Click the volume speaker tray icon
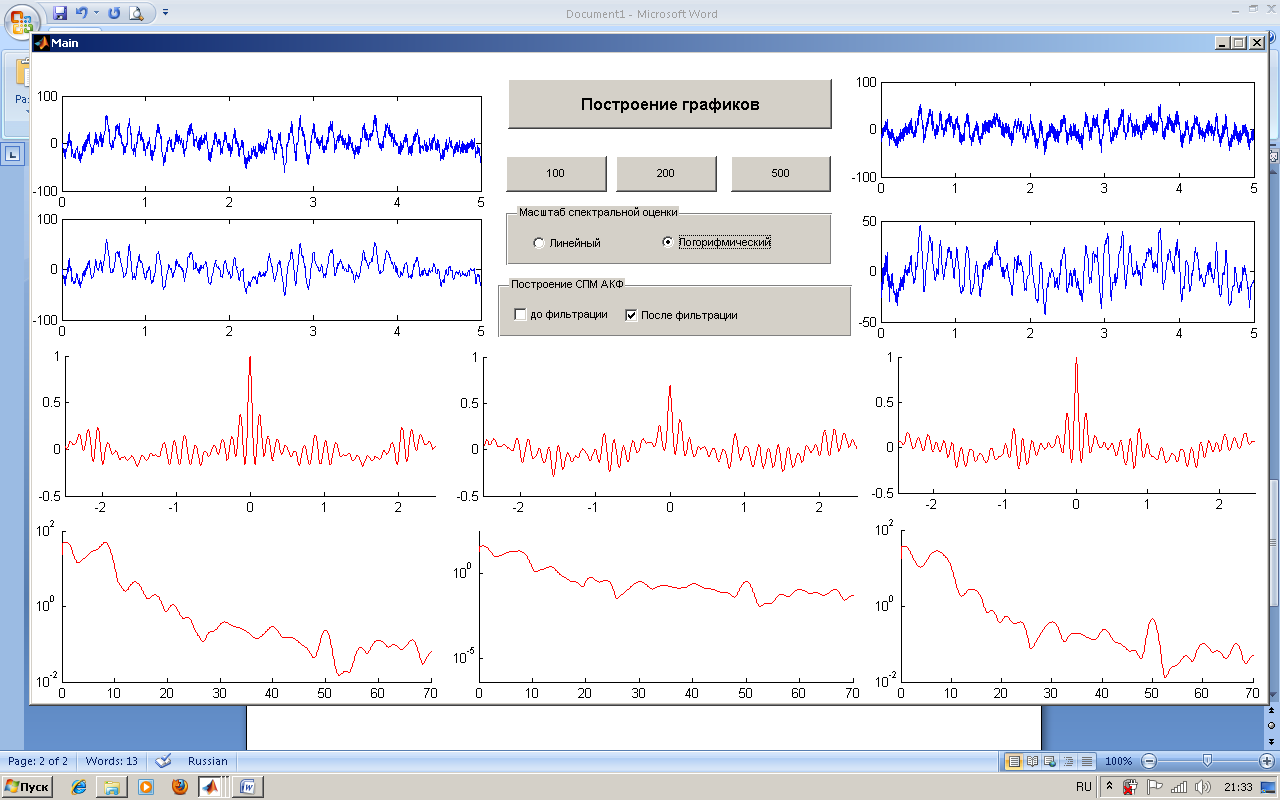 click(1202, 787)
